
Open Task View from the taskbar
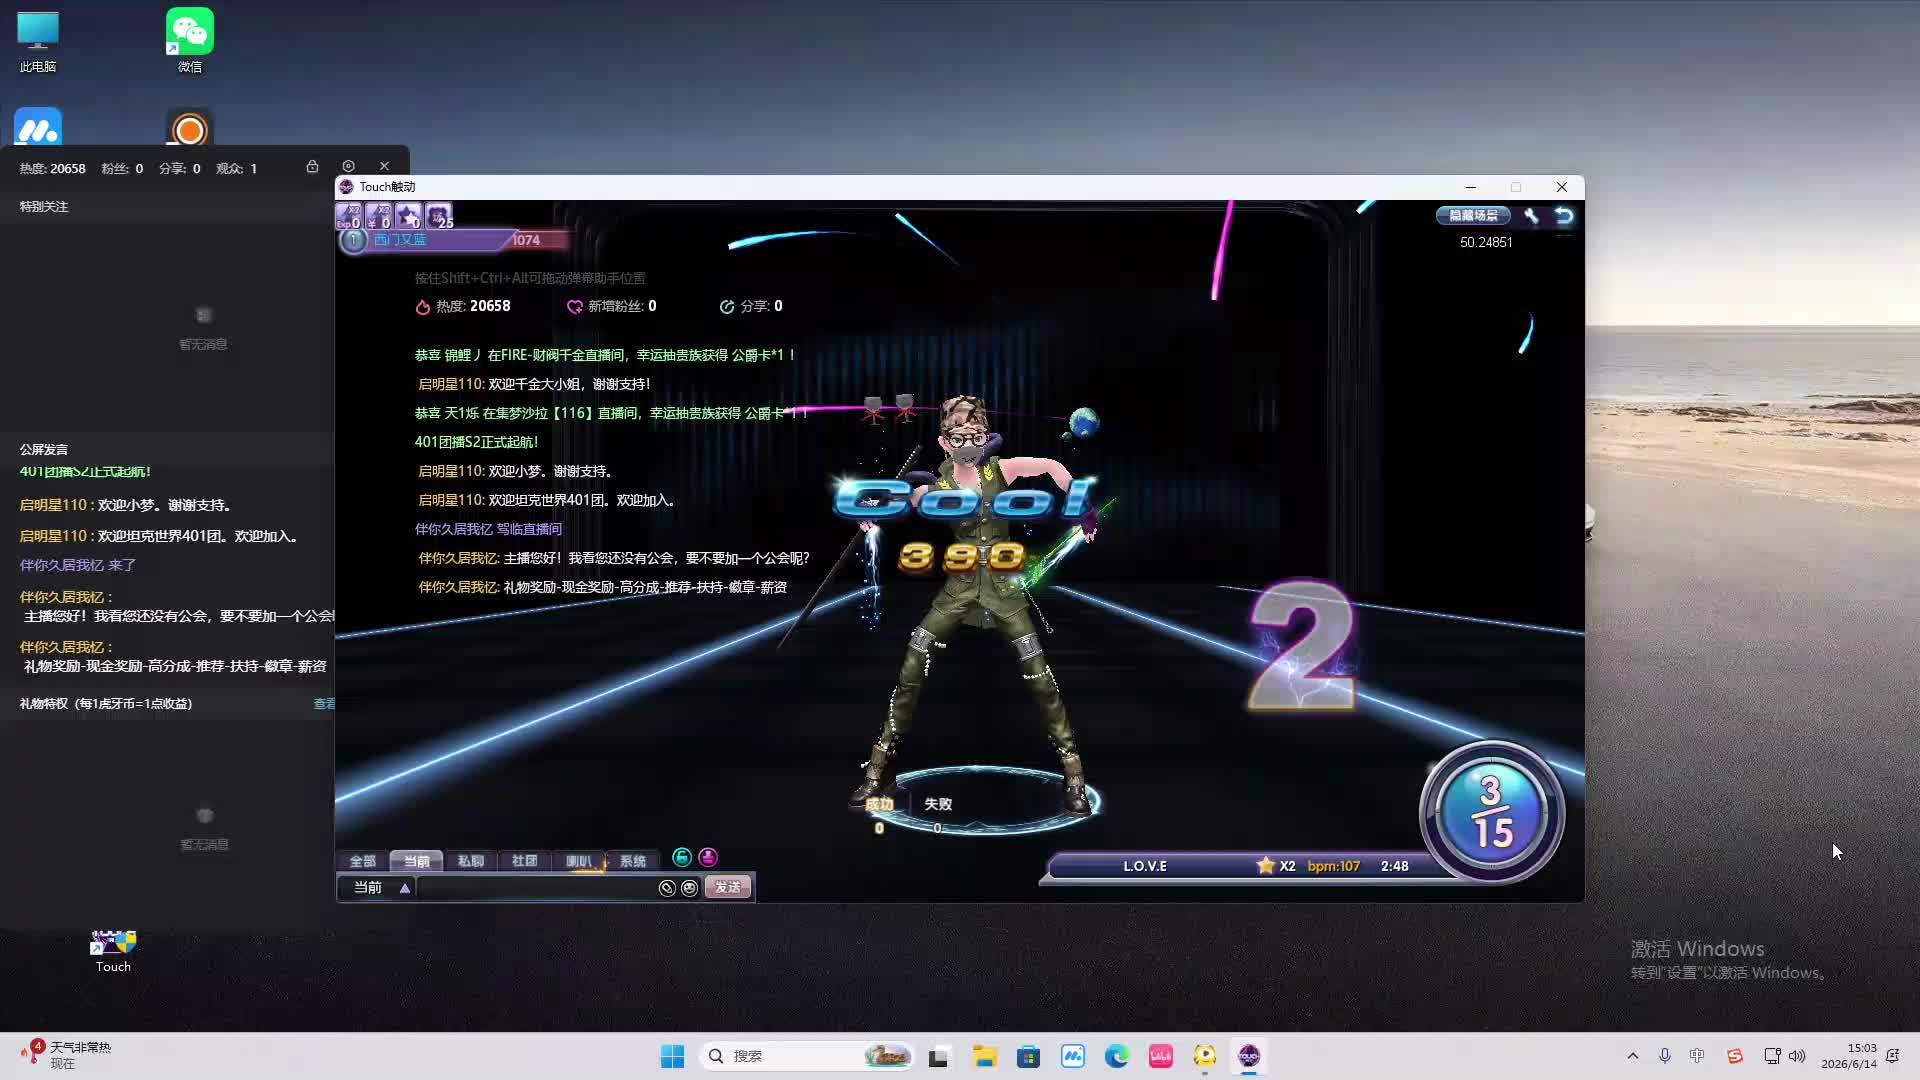click(938, 1056)
